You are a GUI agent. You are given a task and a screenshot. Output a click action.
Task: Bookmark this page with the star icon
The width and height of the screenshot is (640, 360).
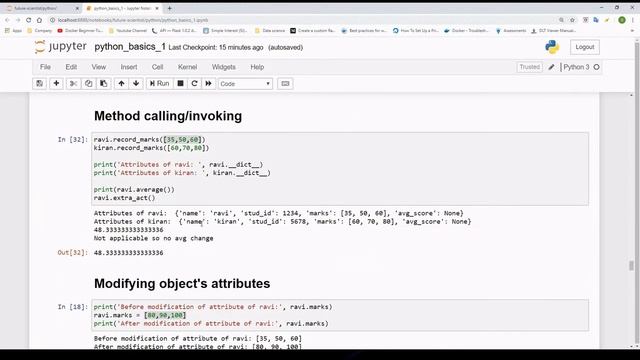tap(572, 20)
